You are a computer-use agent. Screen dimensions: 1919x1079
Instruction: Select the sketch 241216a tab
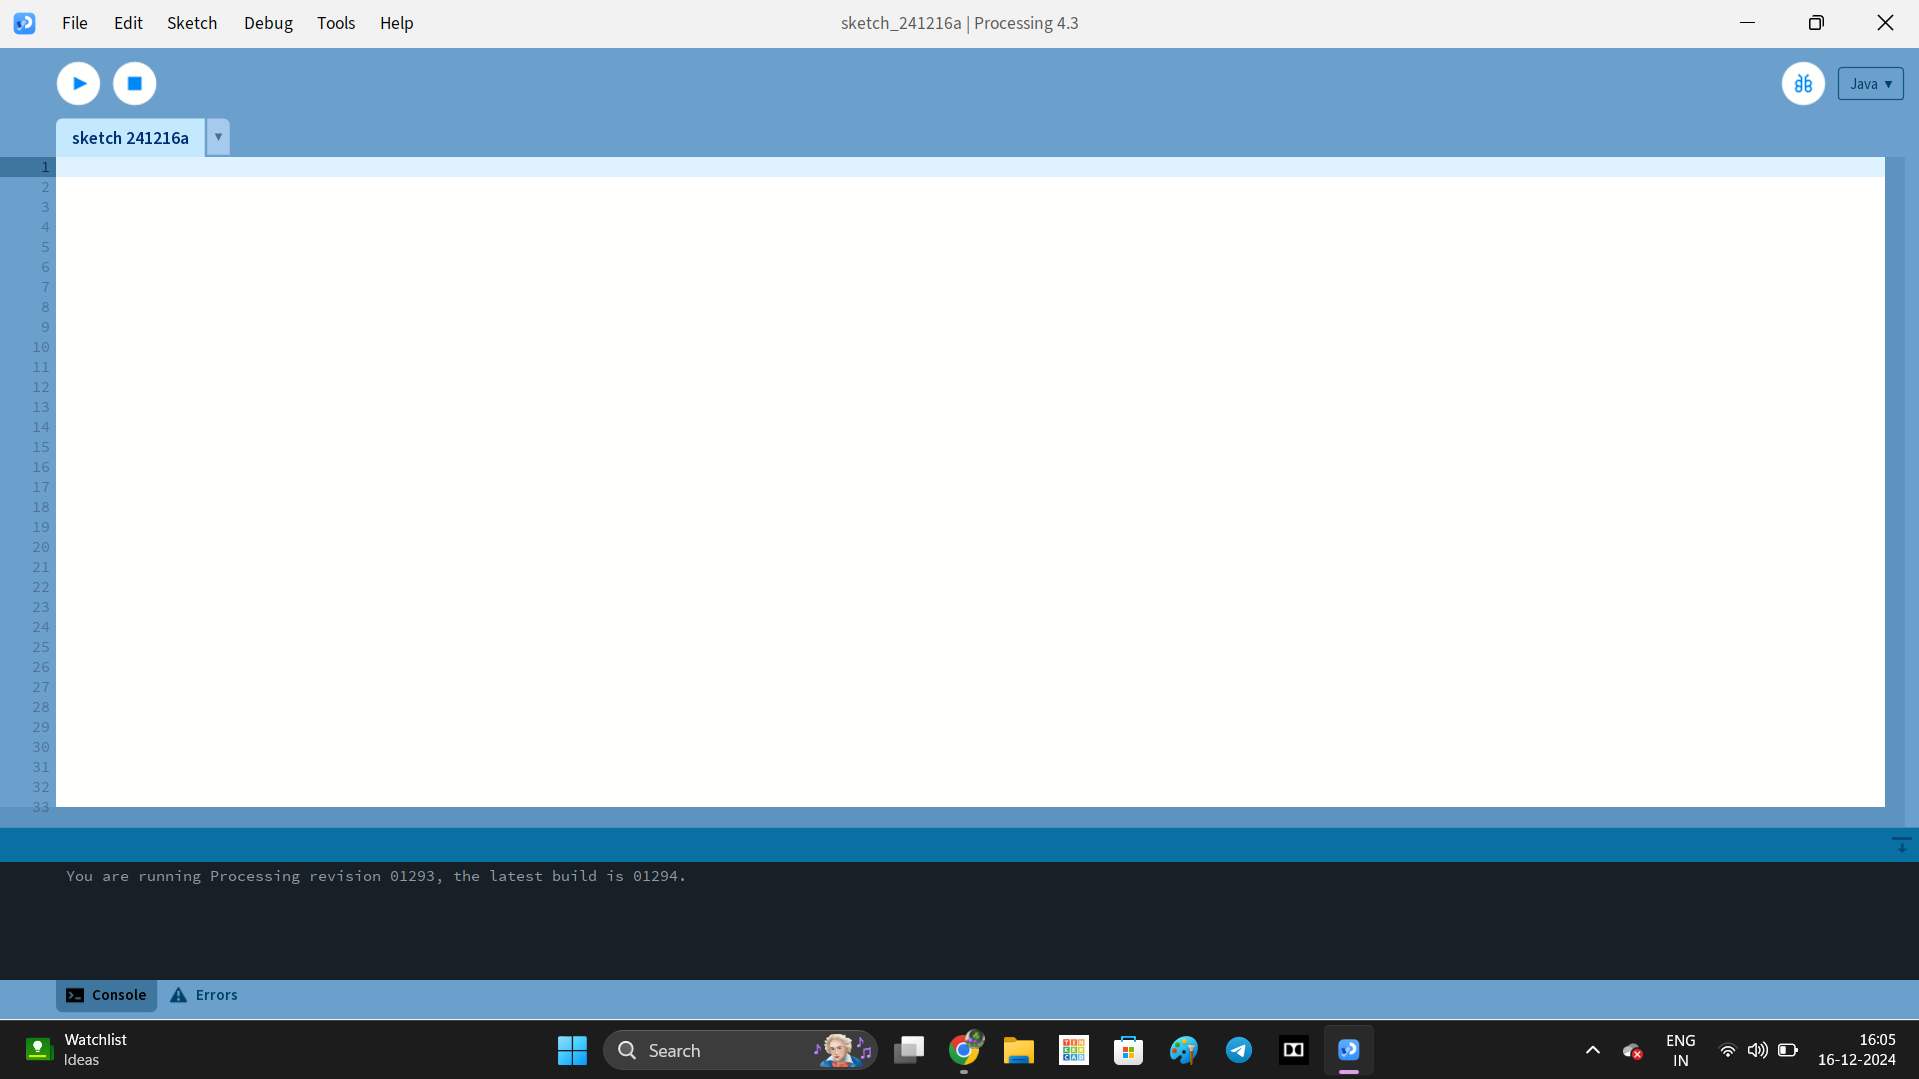point(130,138)
